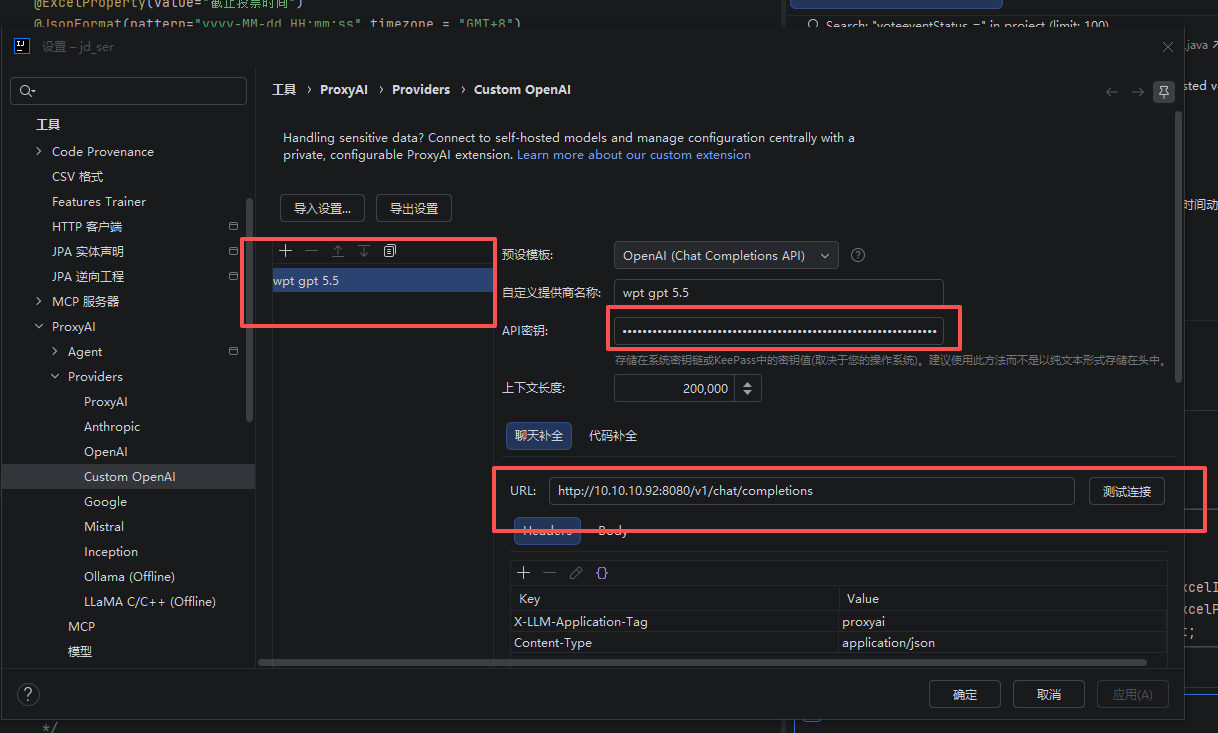
Task: Click the 上下文长度 value field
Action: 674,388
